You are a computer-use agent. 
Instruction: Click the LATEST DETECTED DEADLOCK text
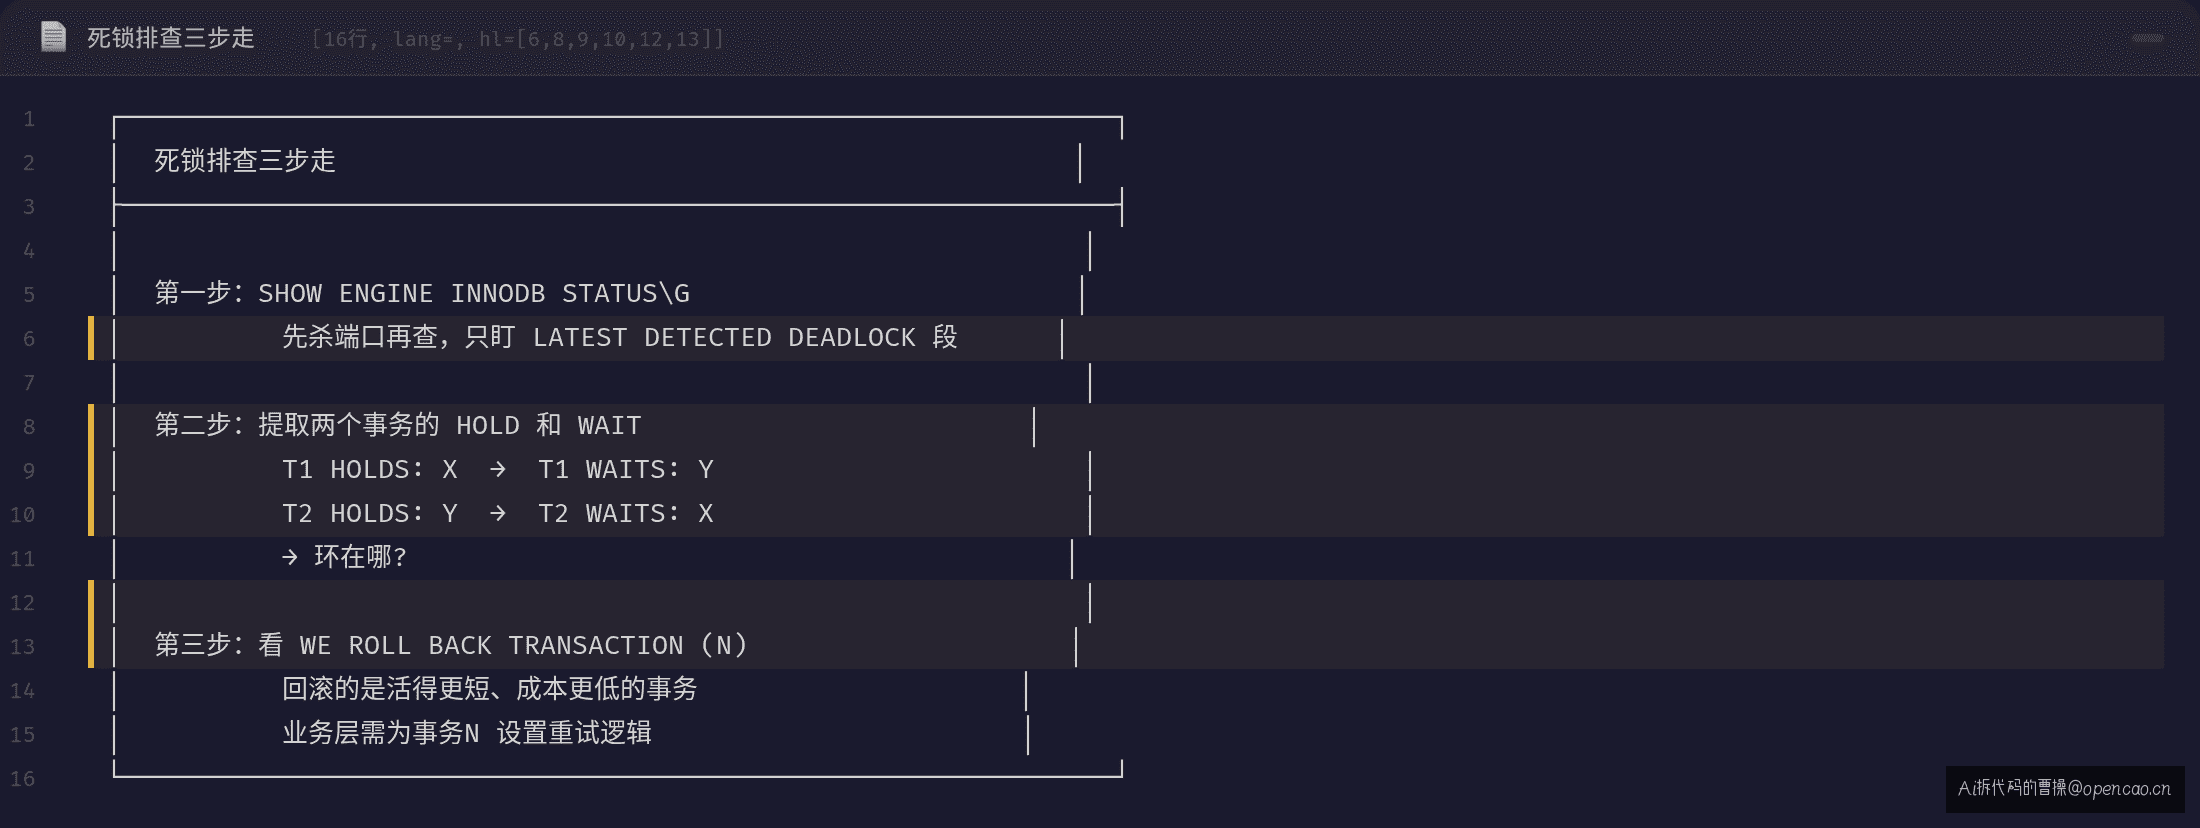[724, 338]
